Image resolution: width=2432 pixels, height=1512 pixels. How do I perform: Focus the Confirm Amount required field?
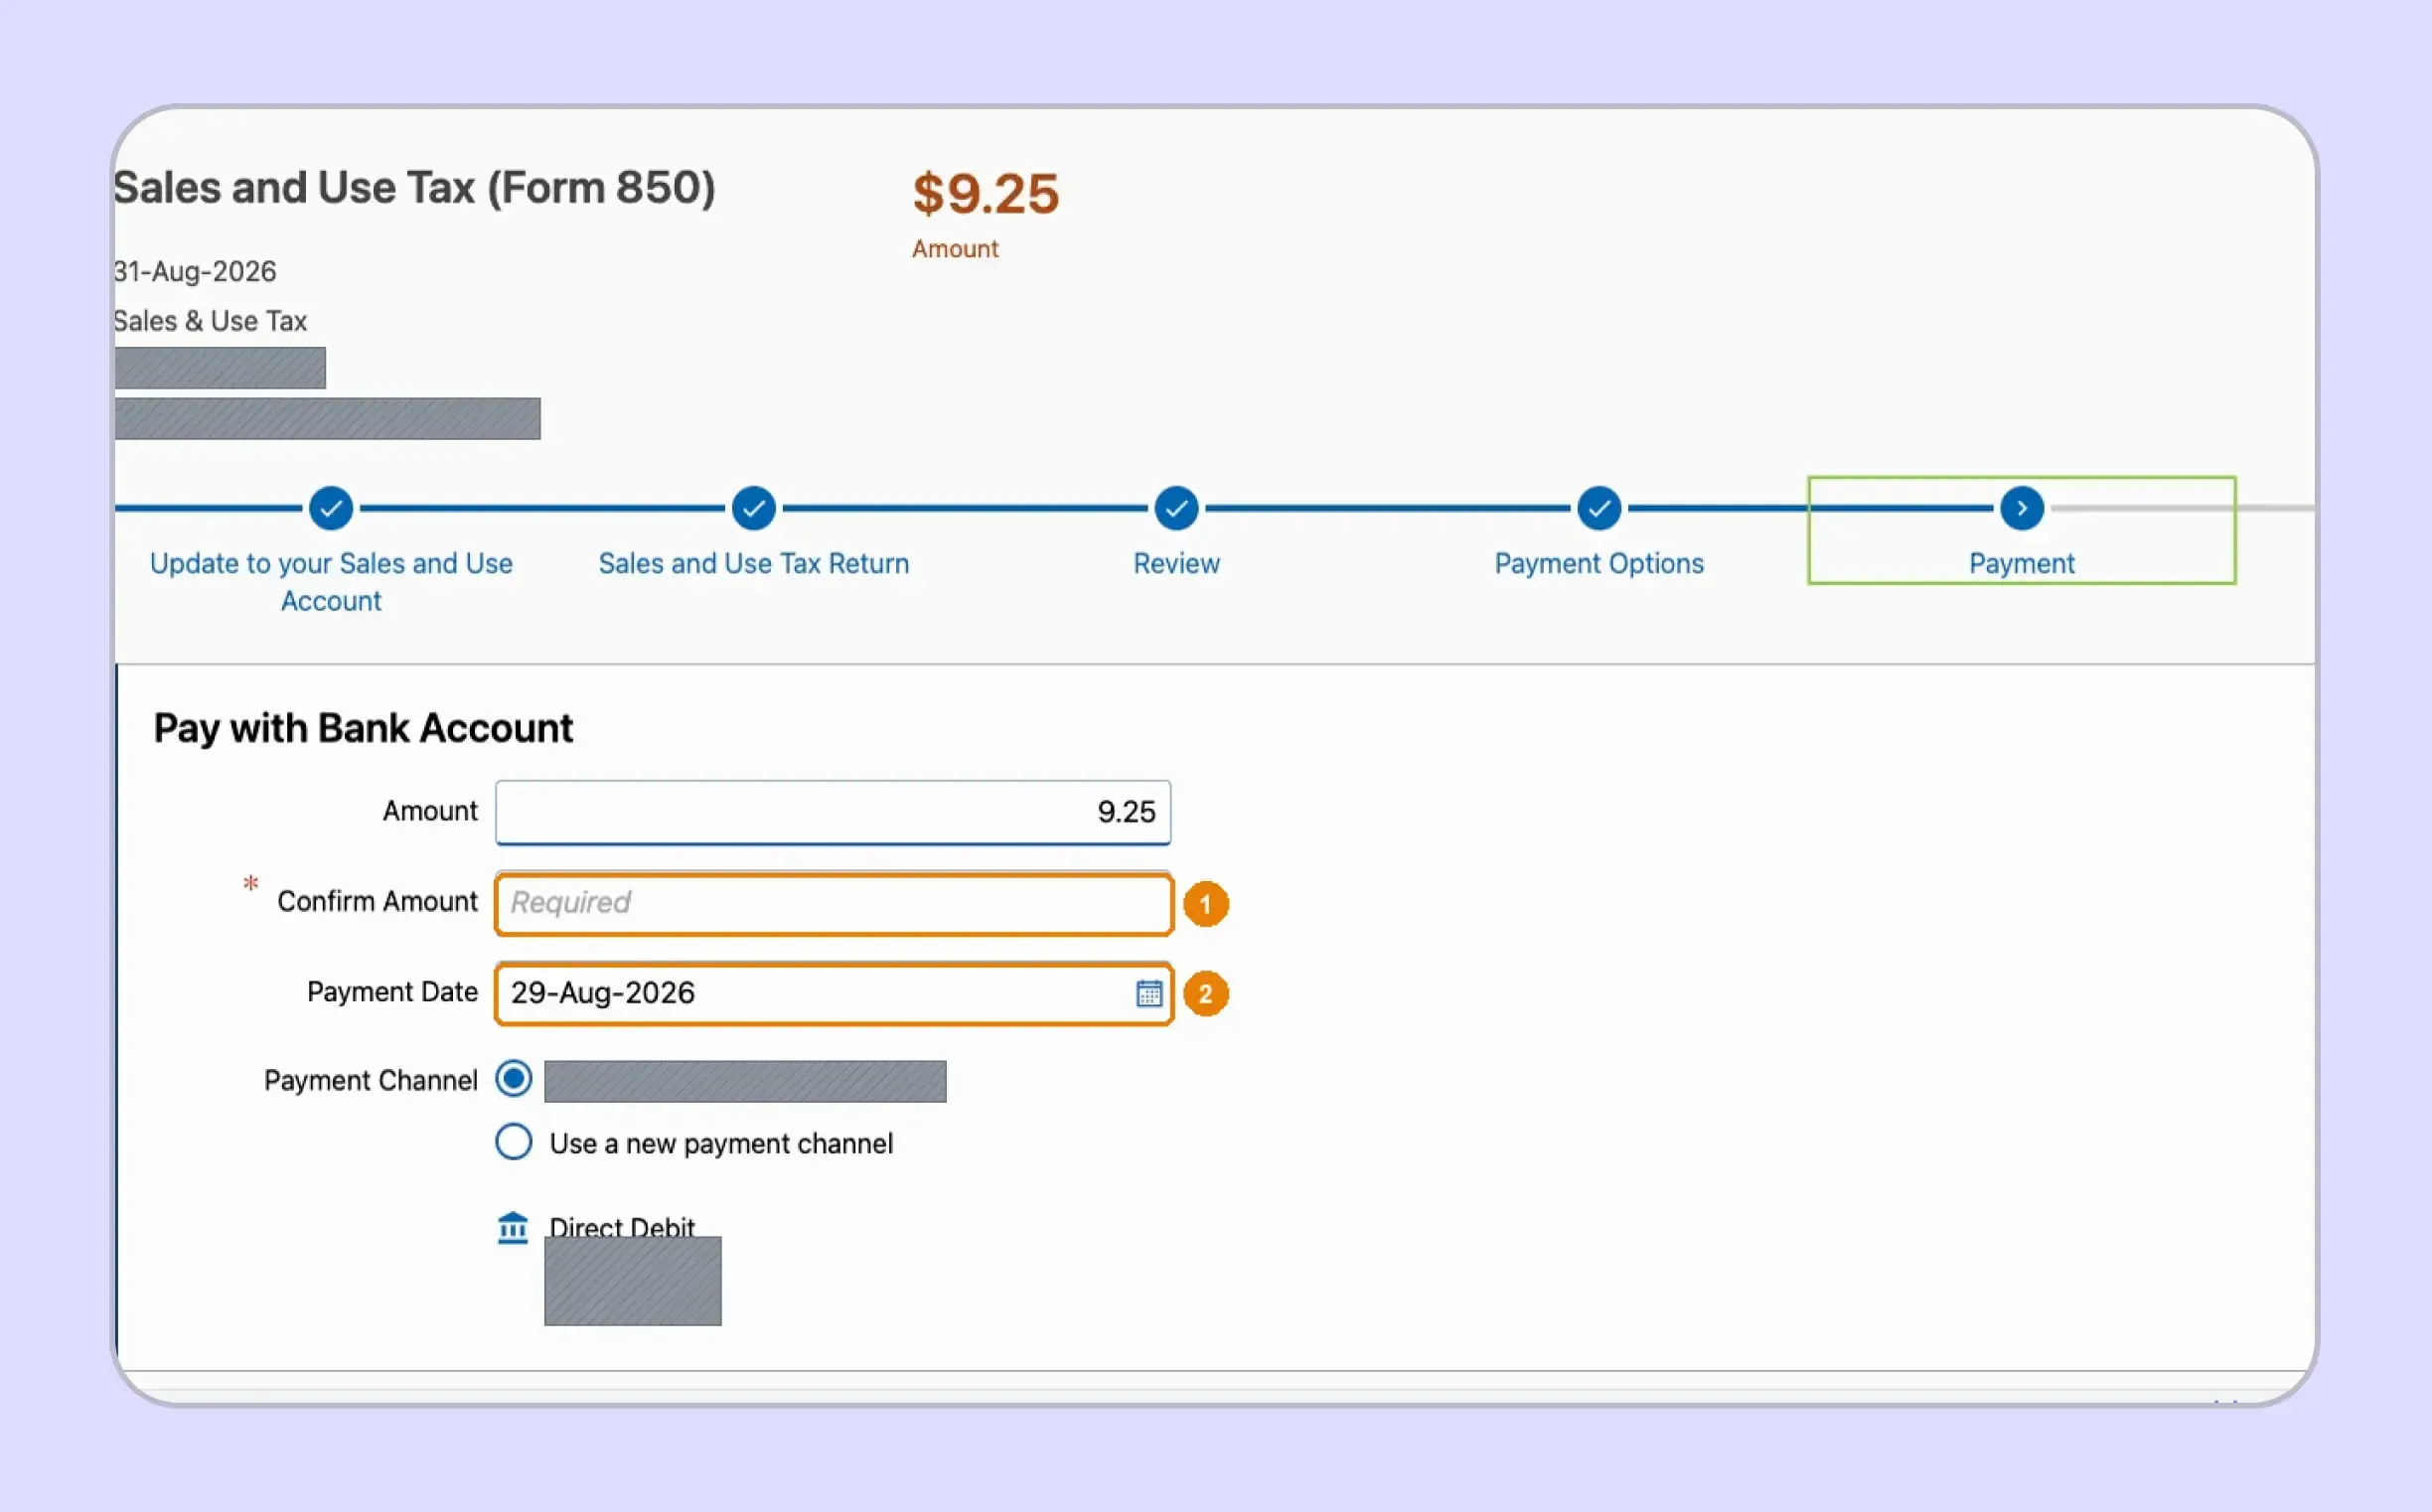click(833, 903)
